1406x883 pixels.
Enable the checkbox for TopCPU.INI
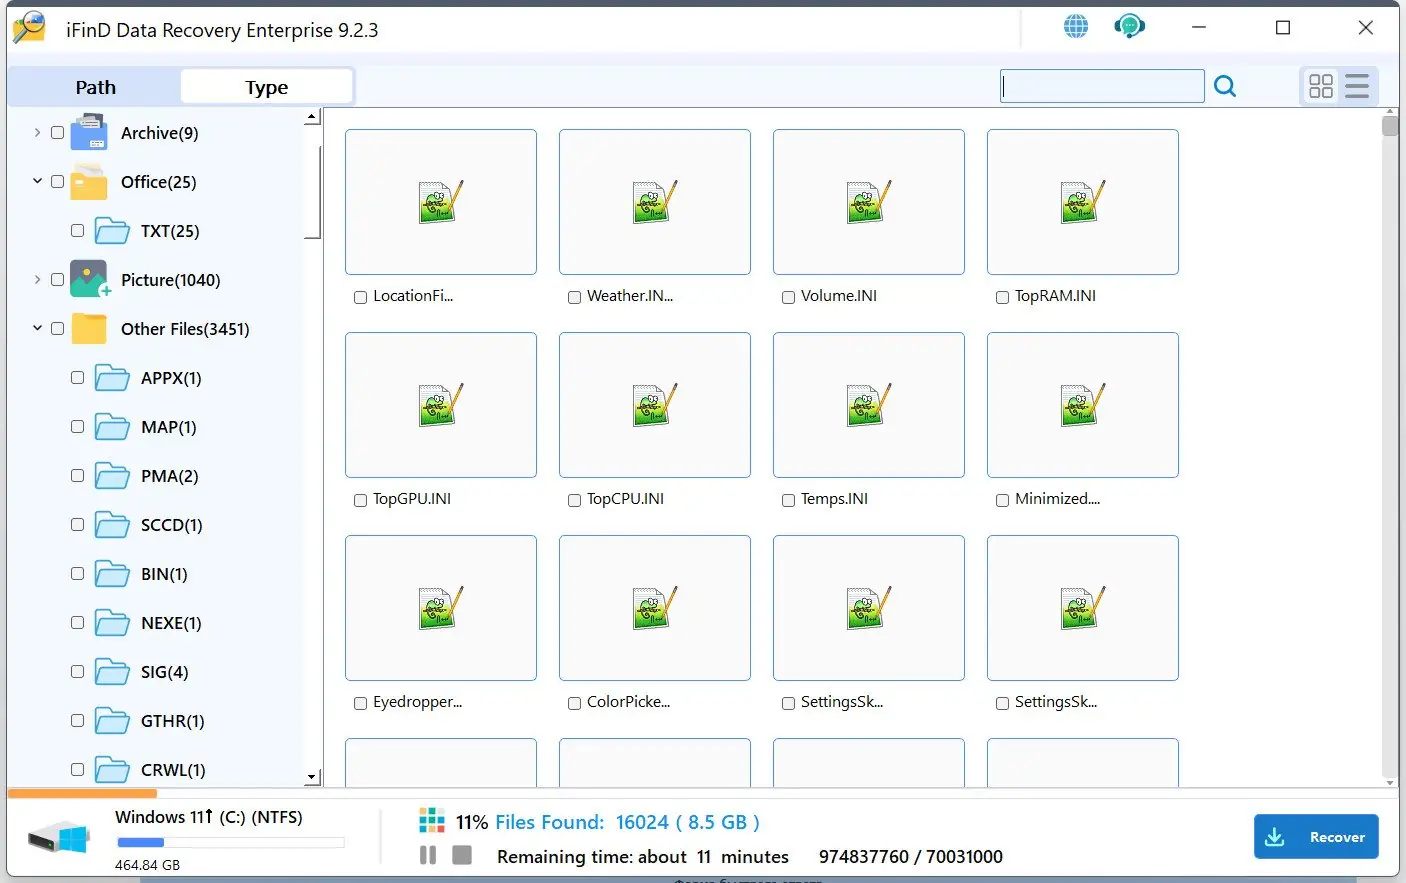[574, 499]
